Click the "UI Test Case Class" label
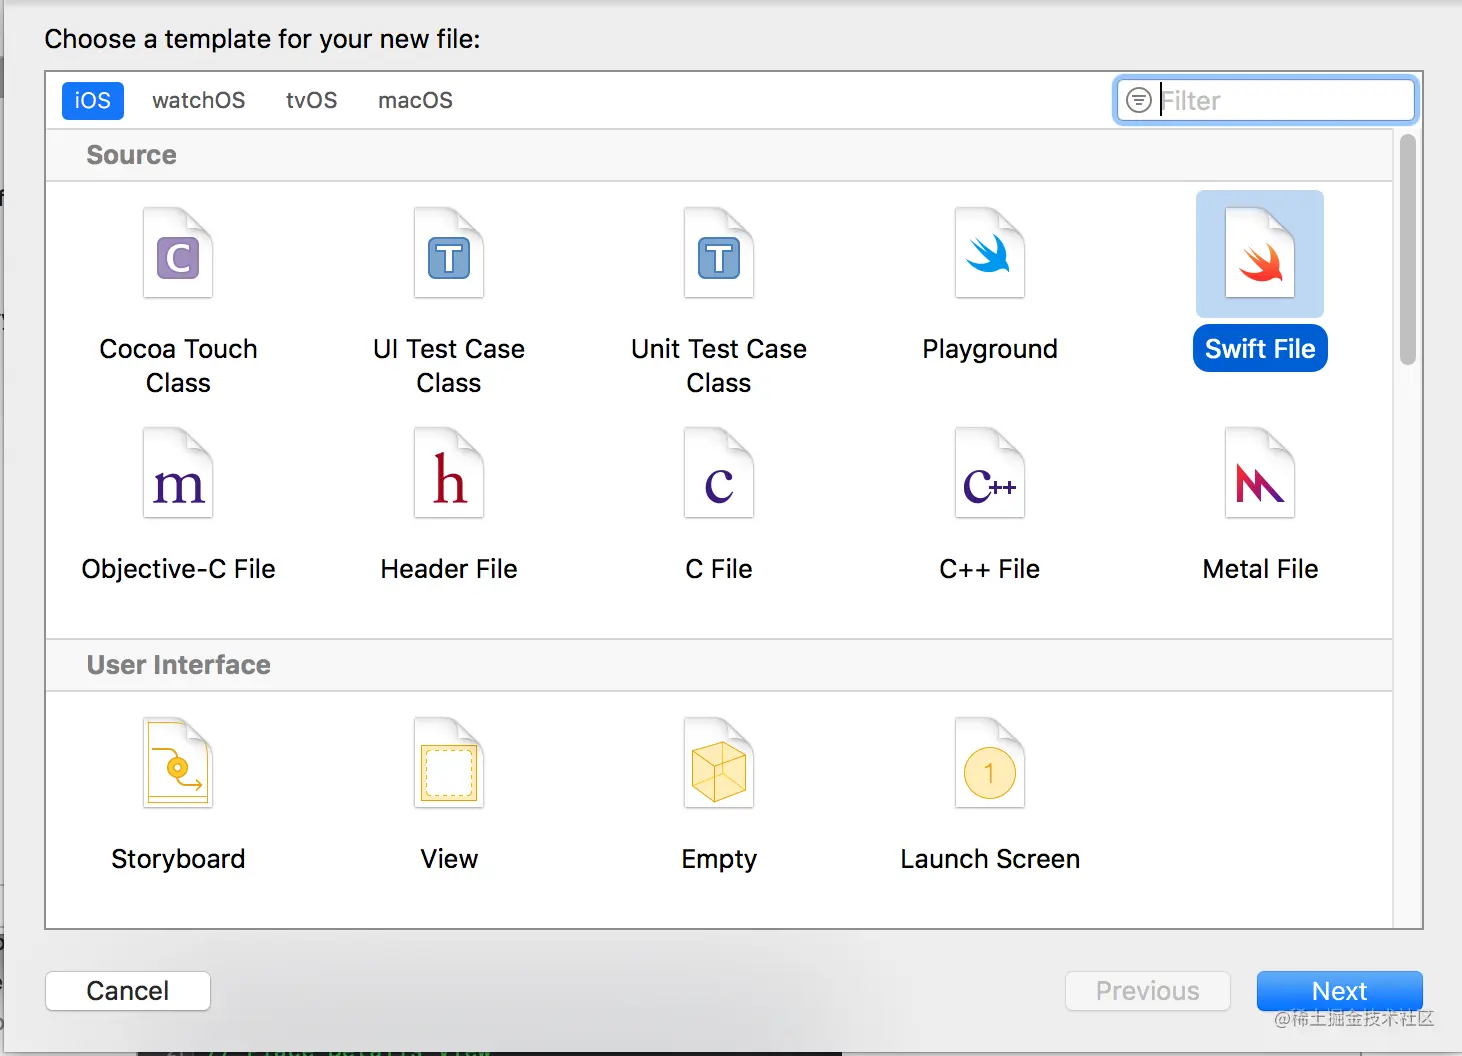Viewport: 1462px width, 1056px height. pos(449,366)
